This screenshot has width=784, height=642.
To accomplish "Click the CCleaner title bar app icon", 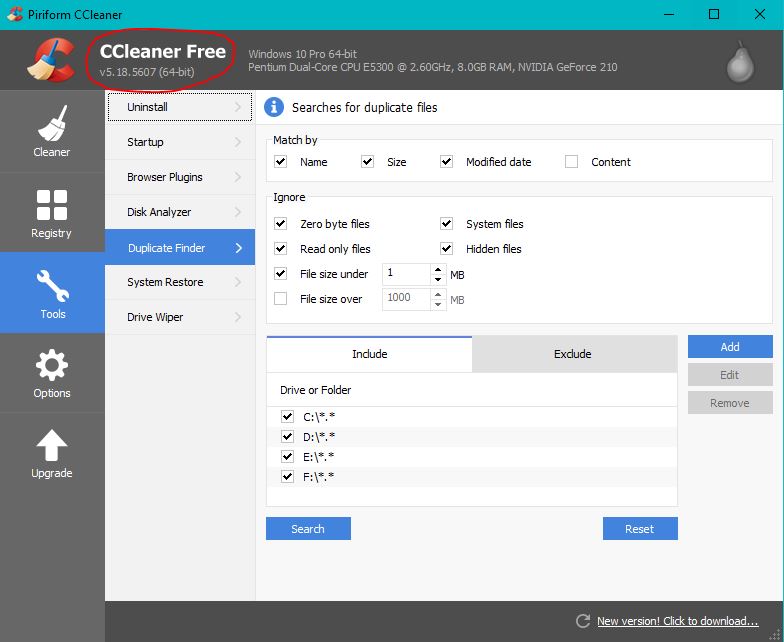I will (14, 14).
